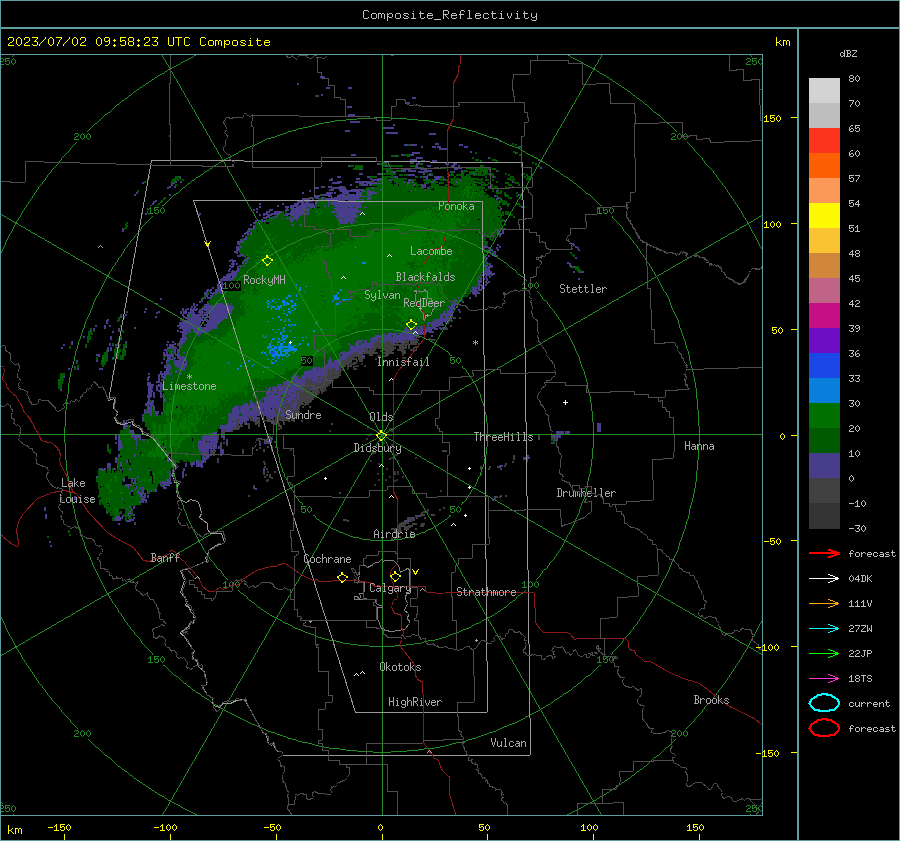
Task: Click the Blackfalds label
Action: click(425, 277)
